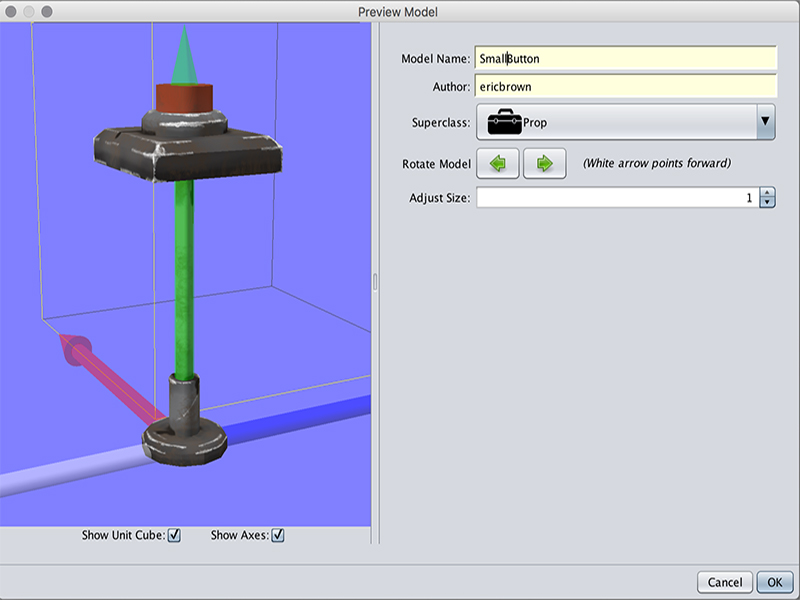
Task: Click the Preview Model window title
Action: tap(397, 12)
